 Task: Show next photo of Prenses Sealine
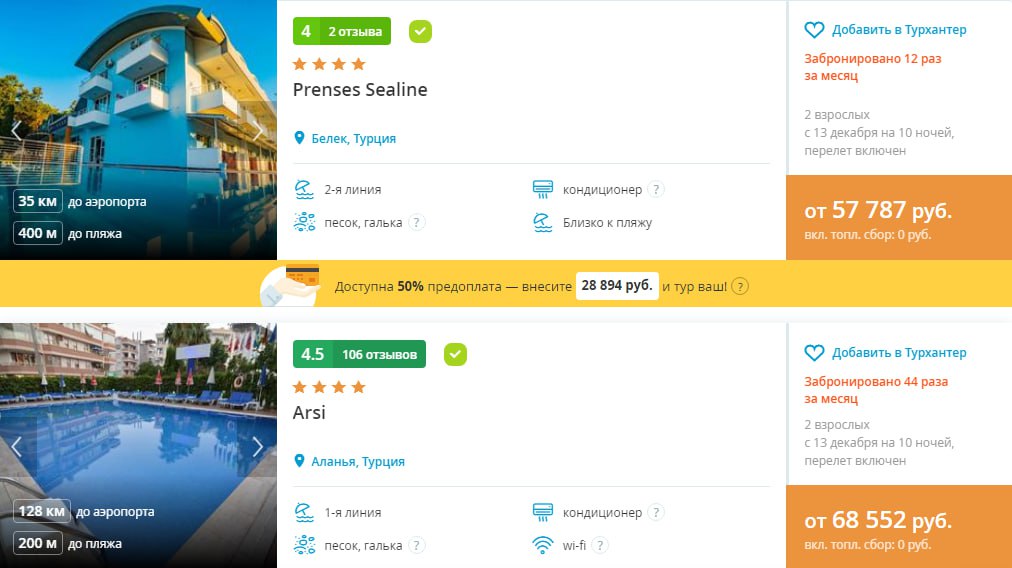258,130
